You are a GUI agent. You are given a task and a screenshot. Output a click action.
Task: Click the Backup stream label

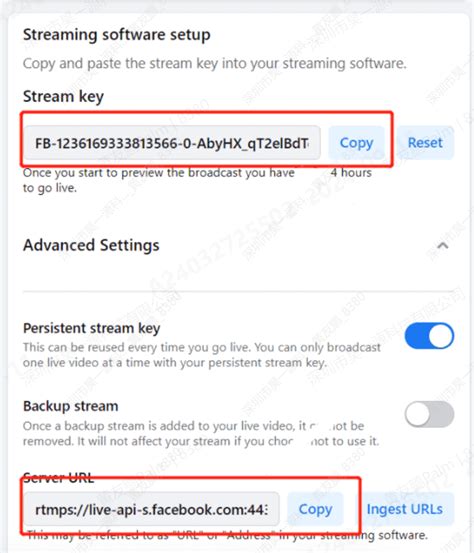71,406
